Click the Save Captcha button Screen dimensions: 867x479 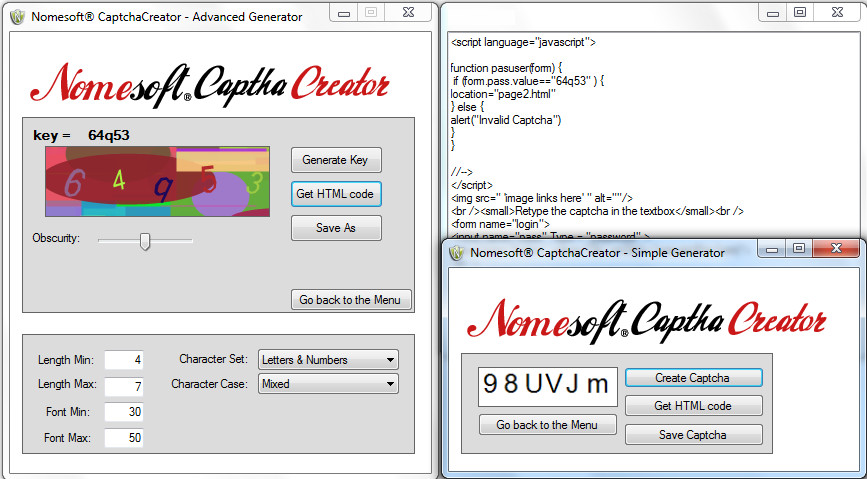click(693, 435)
